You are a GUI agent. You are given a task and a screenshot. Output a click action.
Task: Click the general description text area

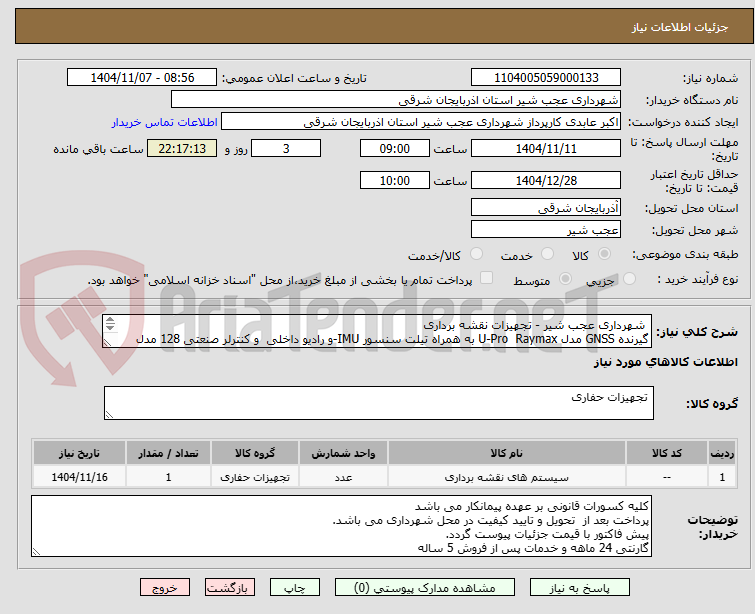tap(377, 331)
